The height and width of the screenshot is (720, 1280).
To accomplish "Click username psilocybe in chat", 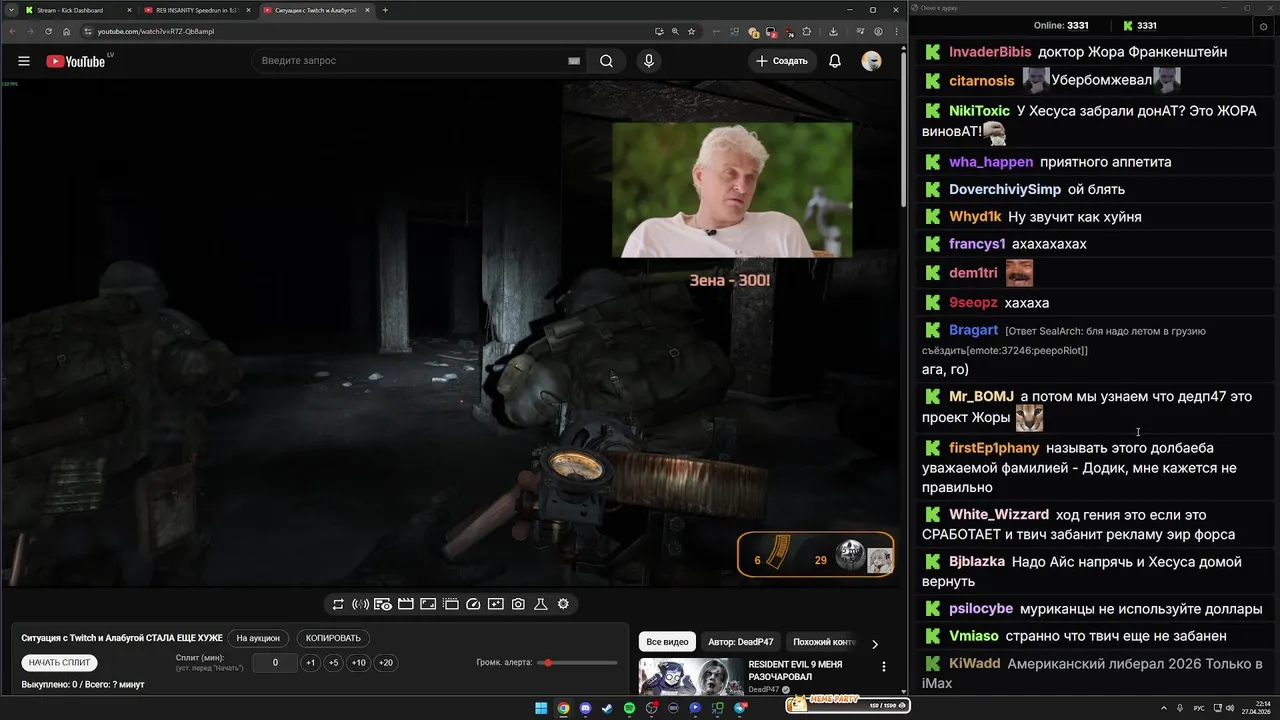I will click(x=981, y=609).
